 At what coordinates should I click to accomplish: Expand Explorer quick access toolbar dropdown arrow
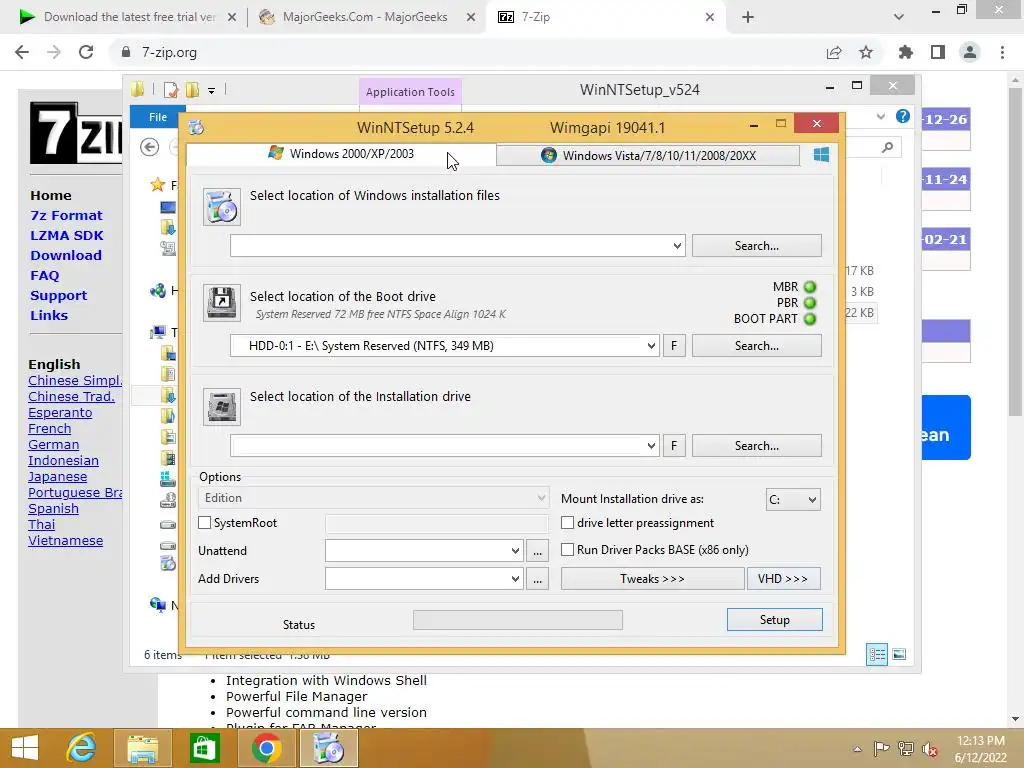tap(212, 91)
